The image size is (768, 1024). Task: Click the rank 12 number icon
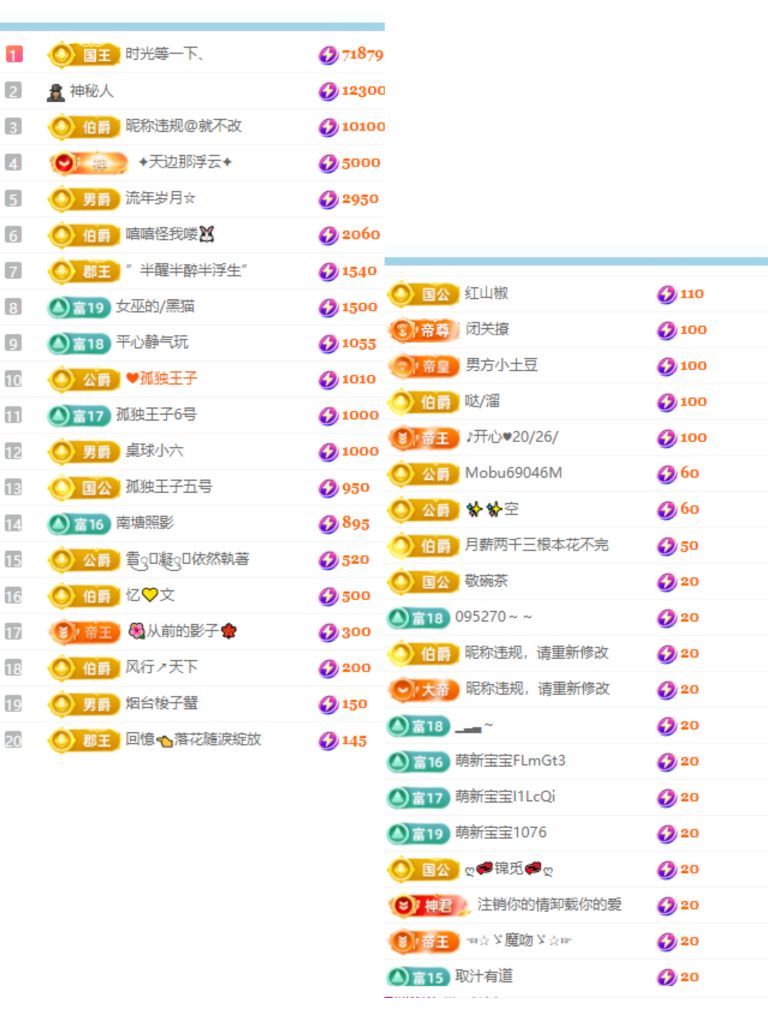click(13, 451)
